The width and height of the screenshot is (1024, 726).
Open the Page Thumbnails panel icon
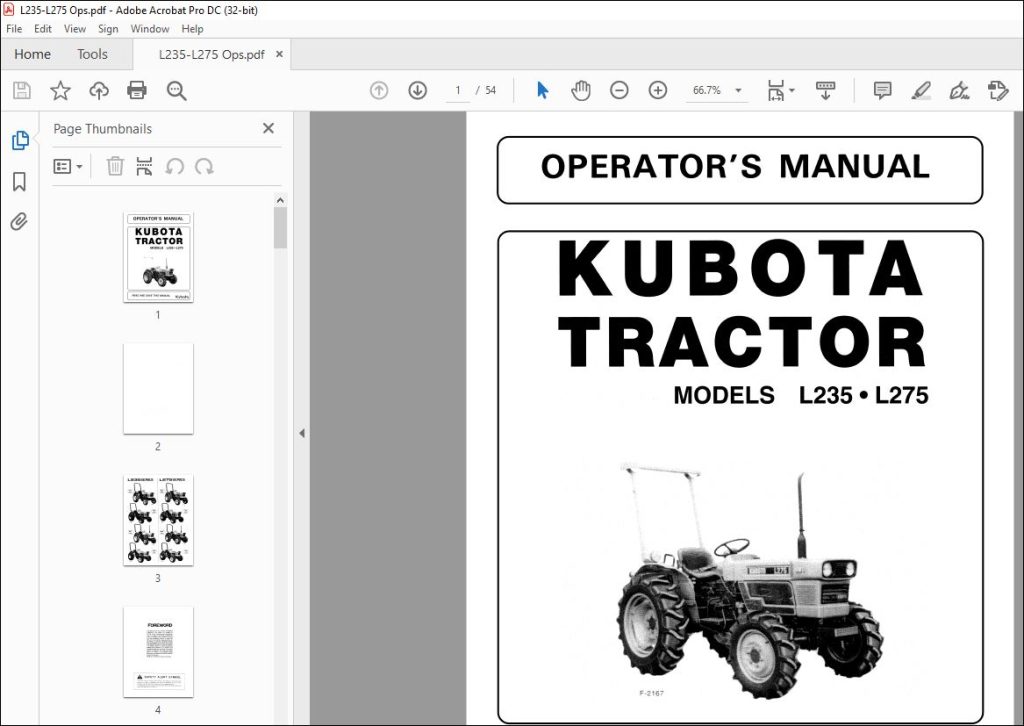(18, 140)
